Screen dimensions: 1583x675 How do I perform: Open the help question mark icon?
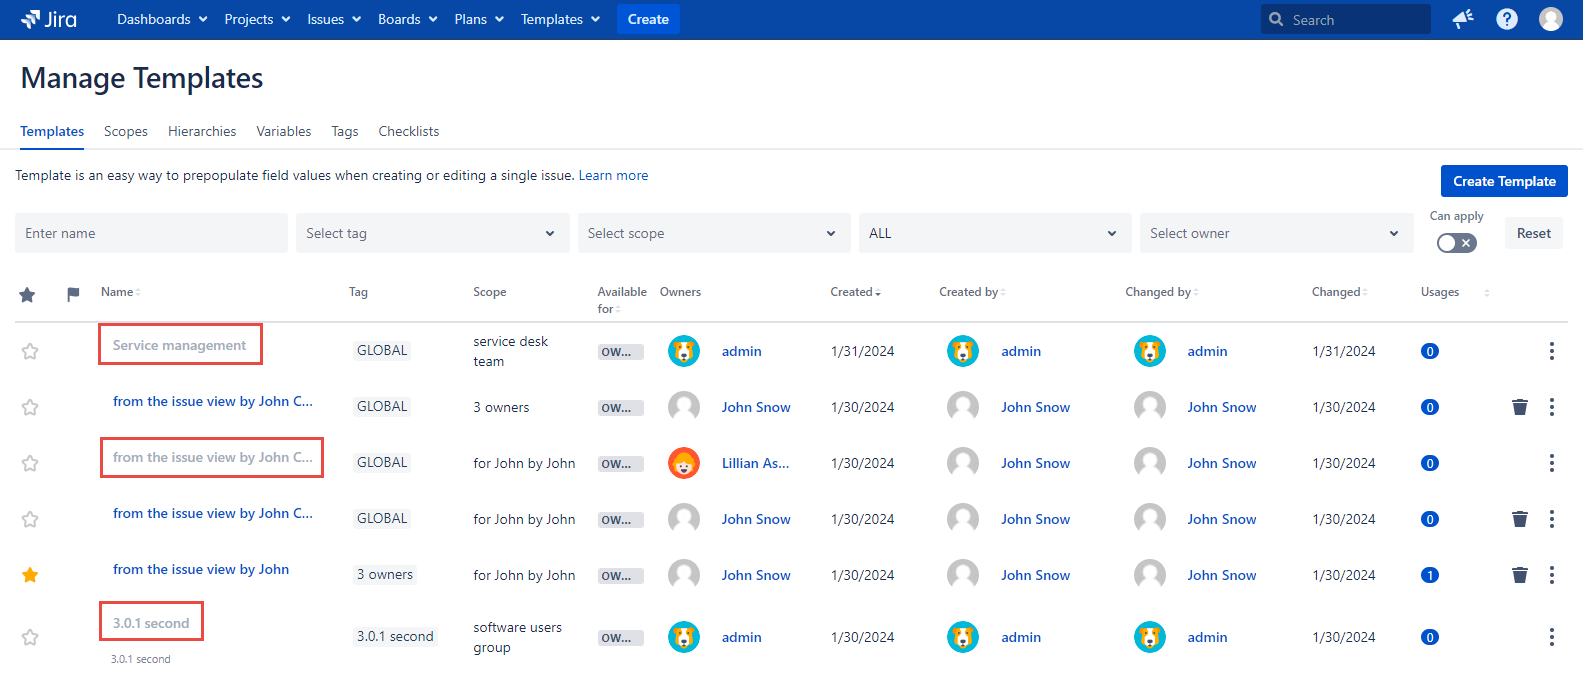(1507, 19)
